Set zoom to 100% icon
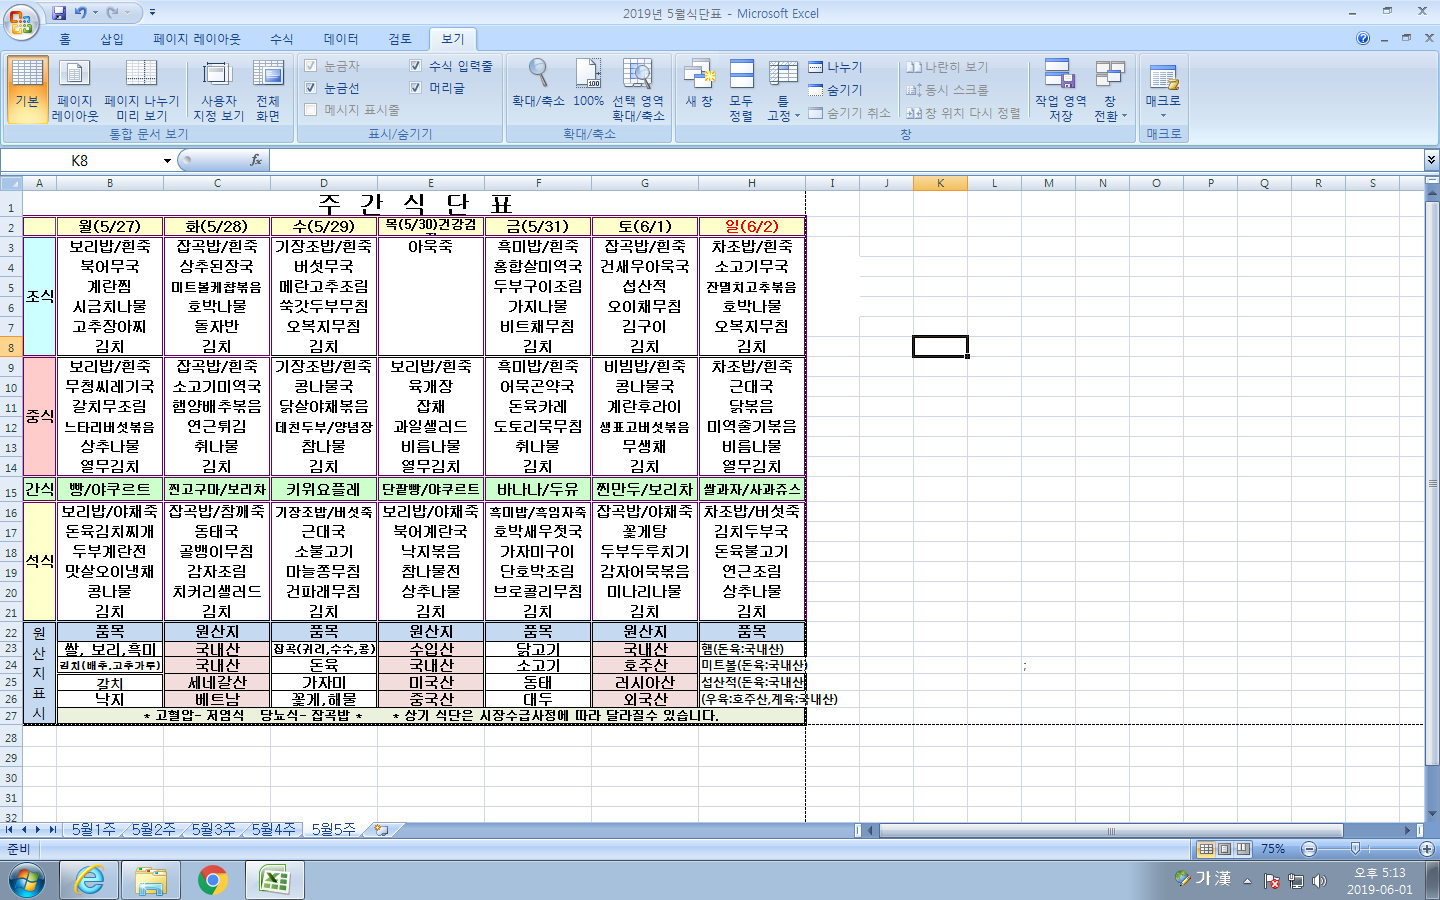 pyautogui.click(x=588, y=83)
